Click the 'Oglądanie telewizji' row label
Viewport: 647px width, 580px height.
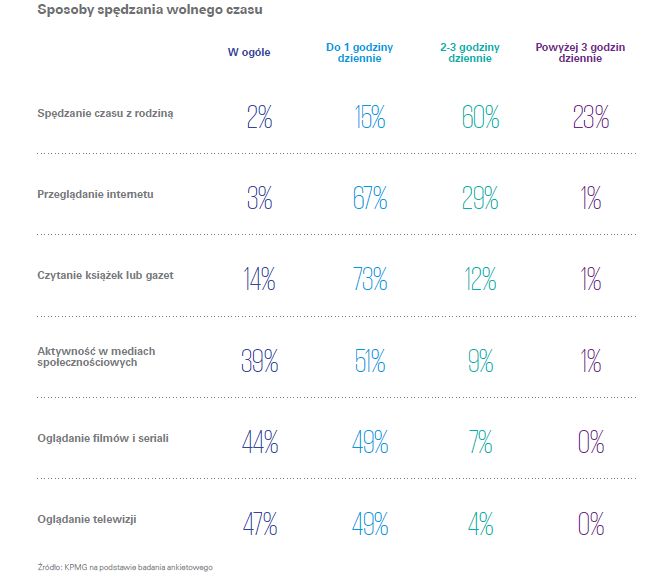tap(87, 519)
